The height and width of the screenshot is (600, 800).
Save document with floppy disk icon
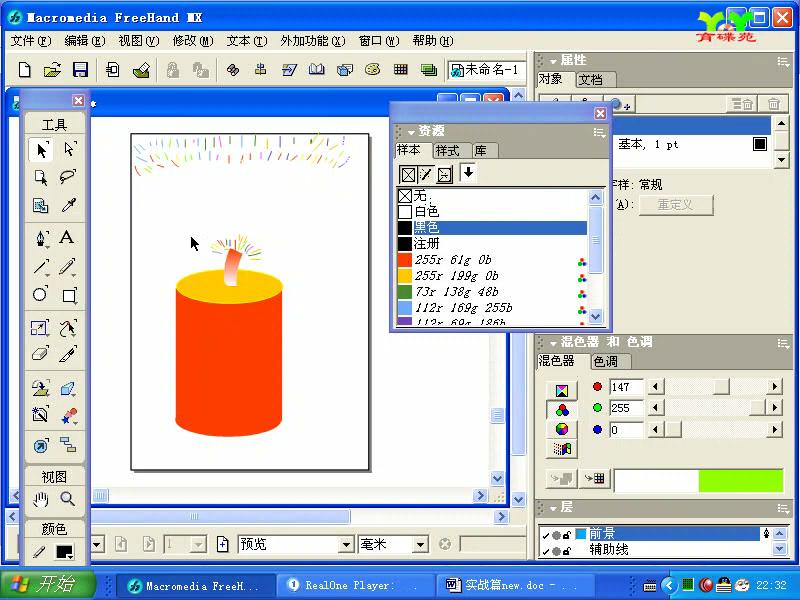click(80, 69)
